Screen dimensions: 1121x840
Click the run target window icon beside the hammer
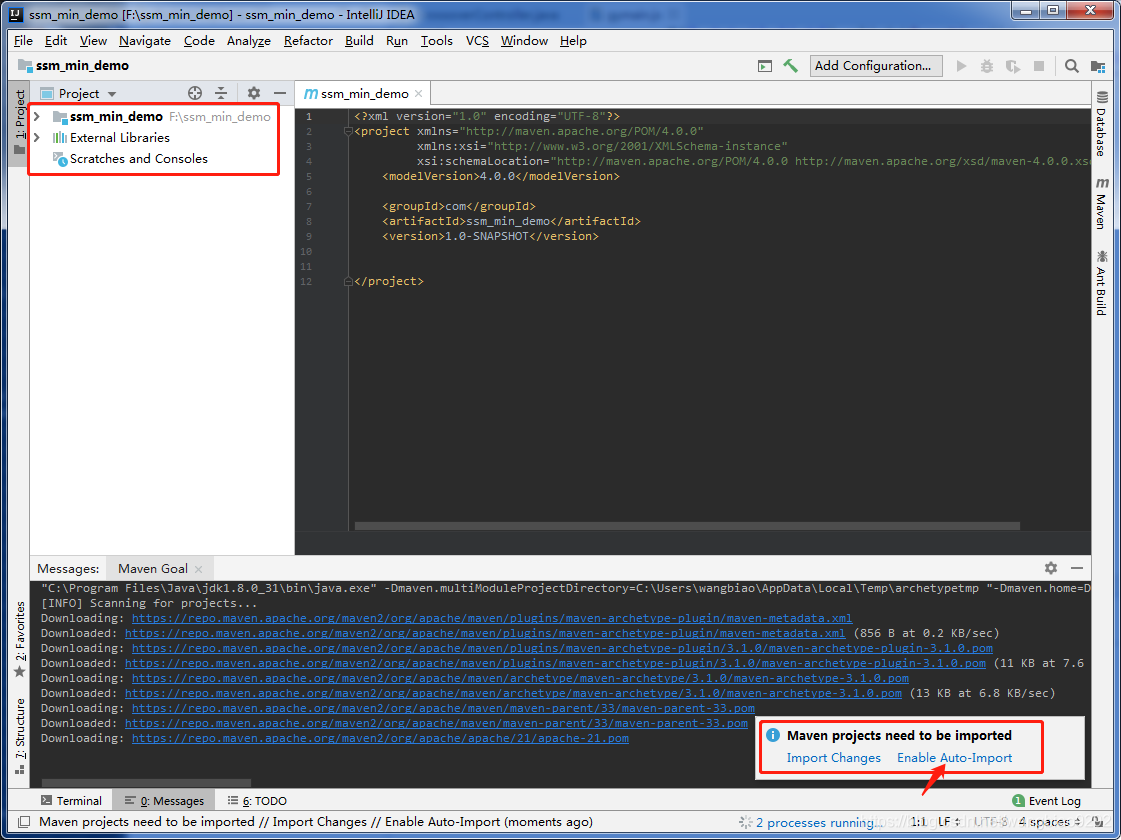coord(765,66)
